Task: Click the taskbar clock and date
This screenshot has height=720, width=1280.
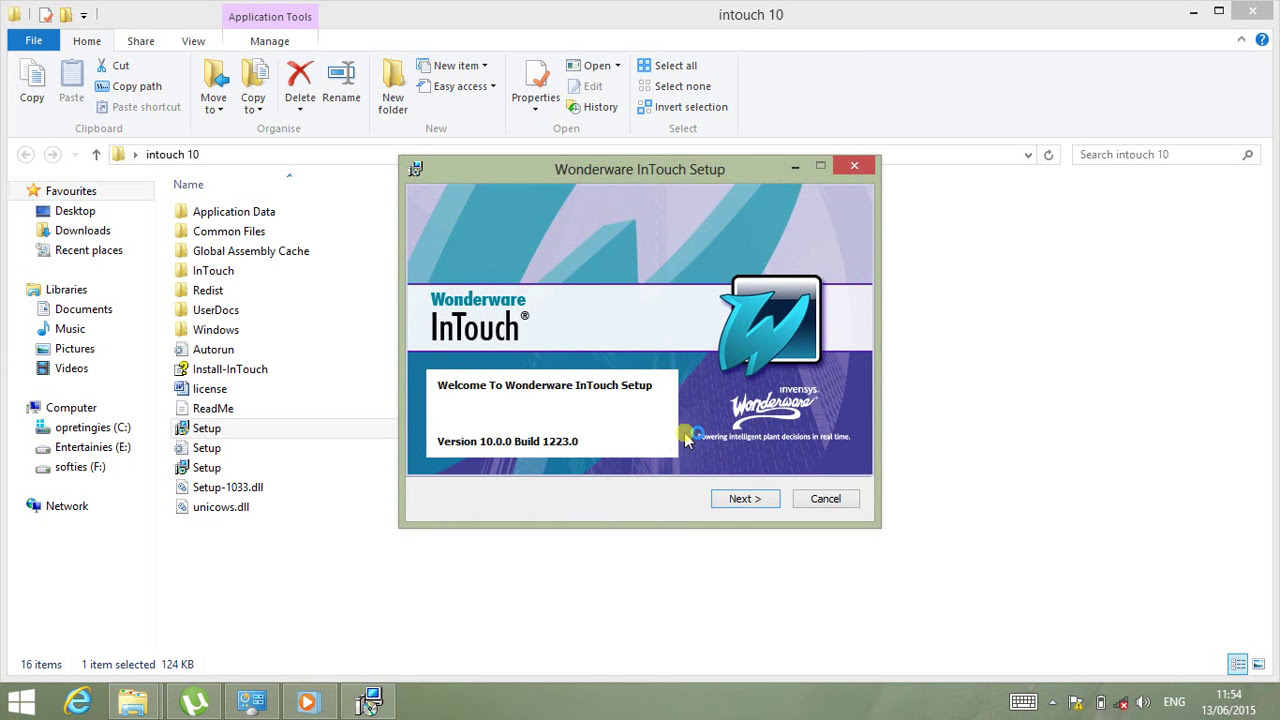Action: [x=1230, y=702]
